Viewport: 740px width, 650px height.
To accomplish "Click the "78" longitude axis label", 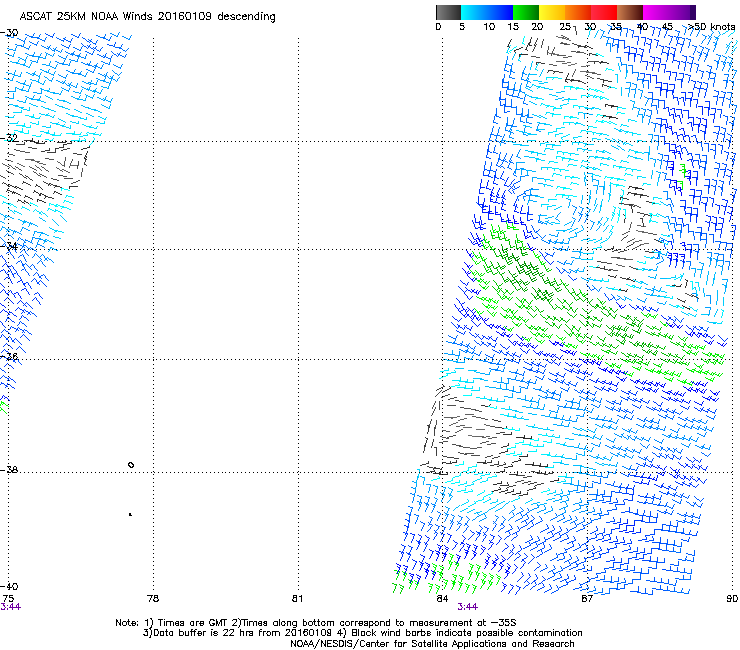I will click(x=153, y=598).
